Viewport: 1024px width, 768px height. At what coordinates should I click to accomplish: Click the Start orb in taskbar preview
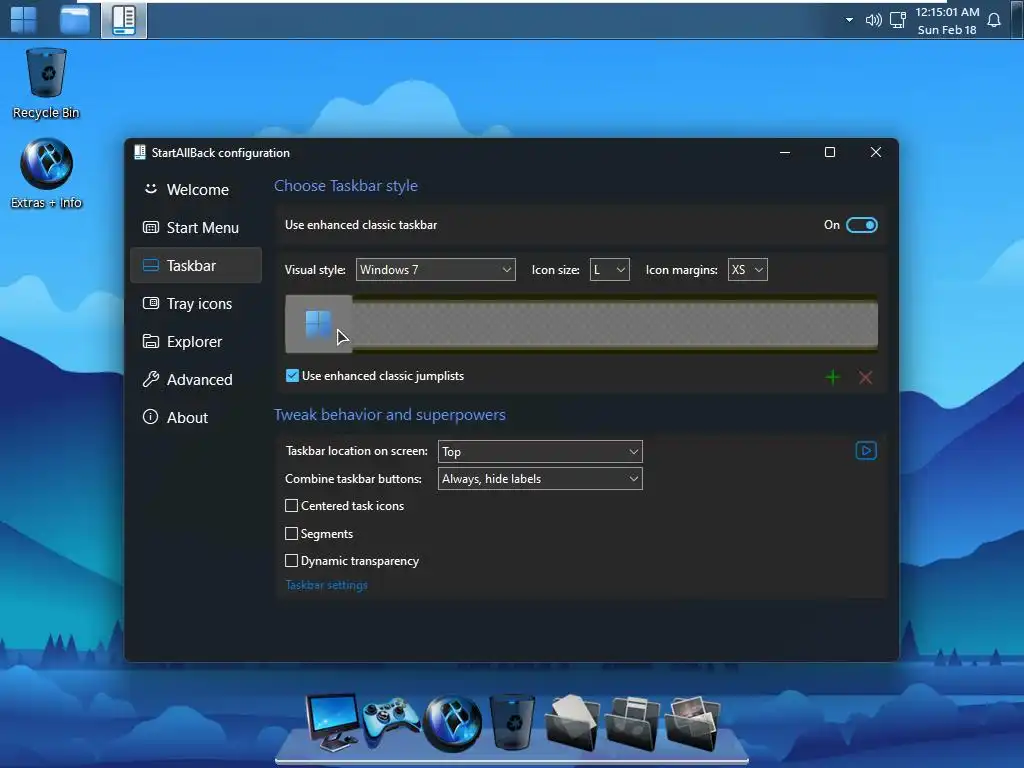[319, 324]
